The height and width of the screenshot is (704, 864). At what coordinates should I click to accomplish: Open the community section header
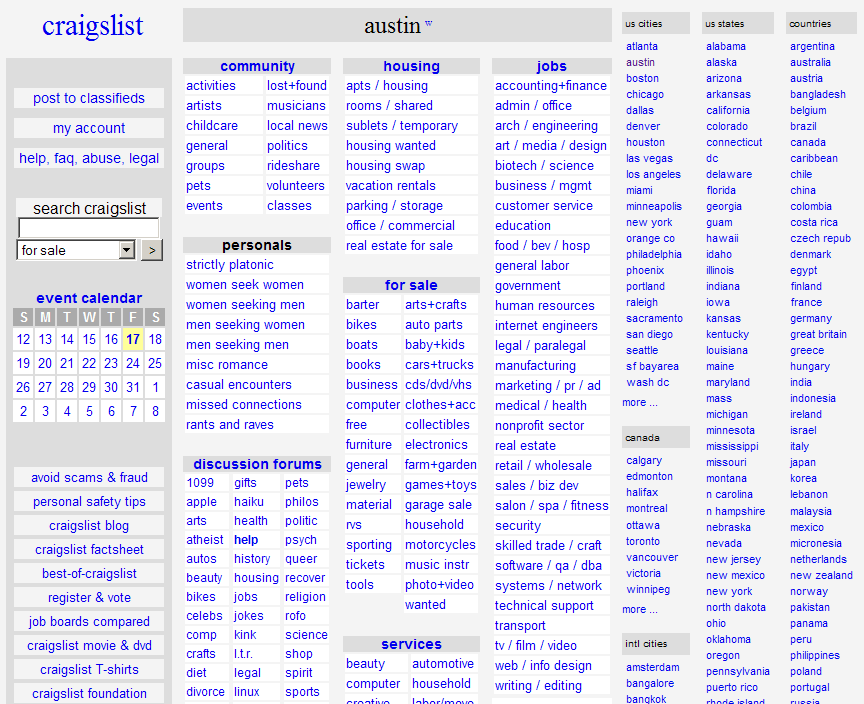[257, 66]
